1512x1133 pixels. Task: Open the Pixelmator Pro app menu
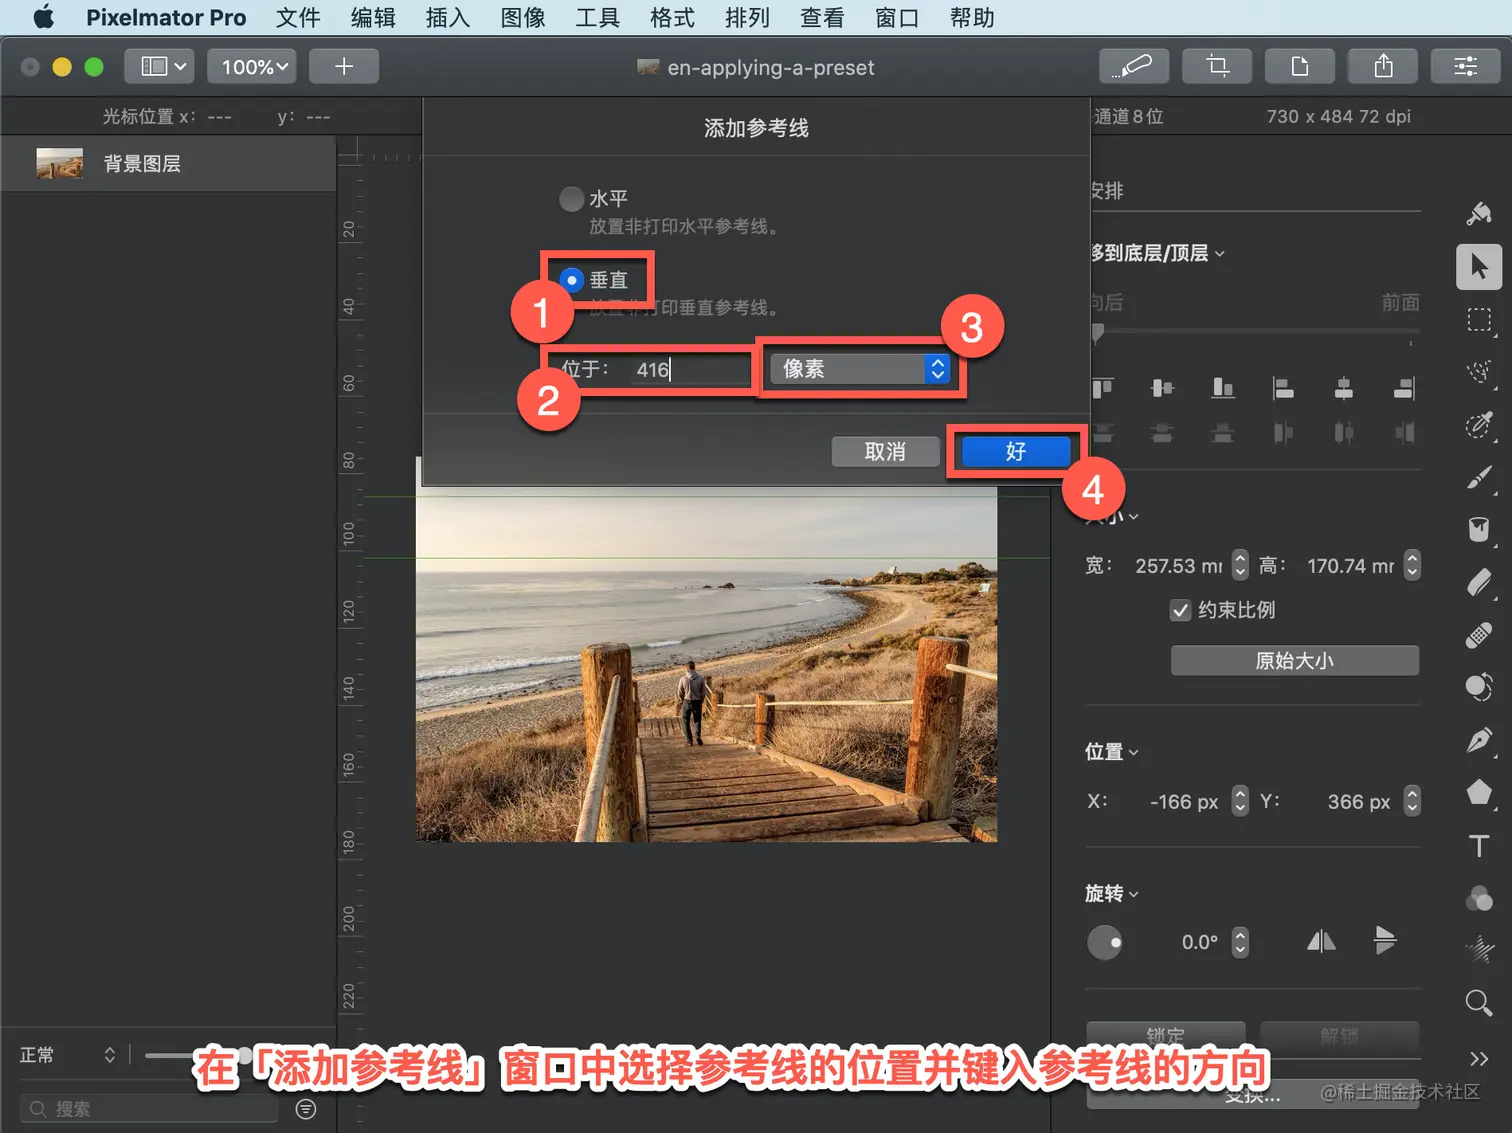coord(166,17)
